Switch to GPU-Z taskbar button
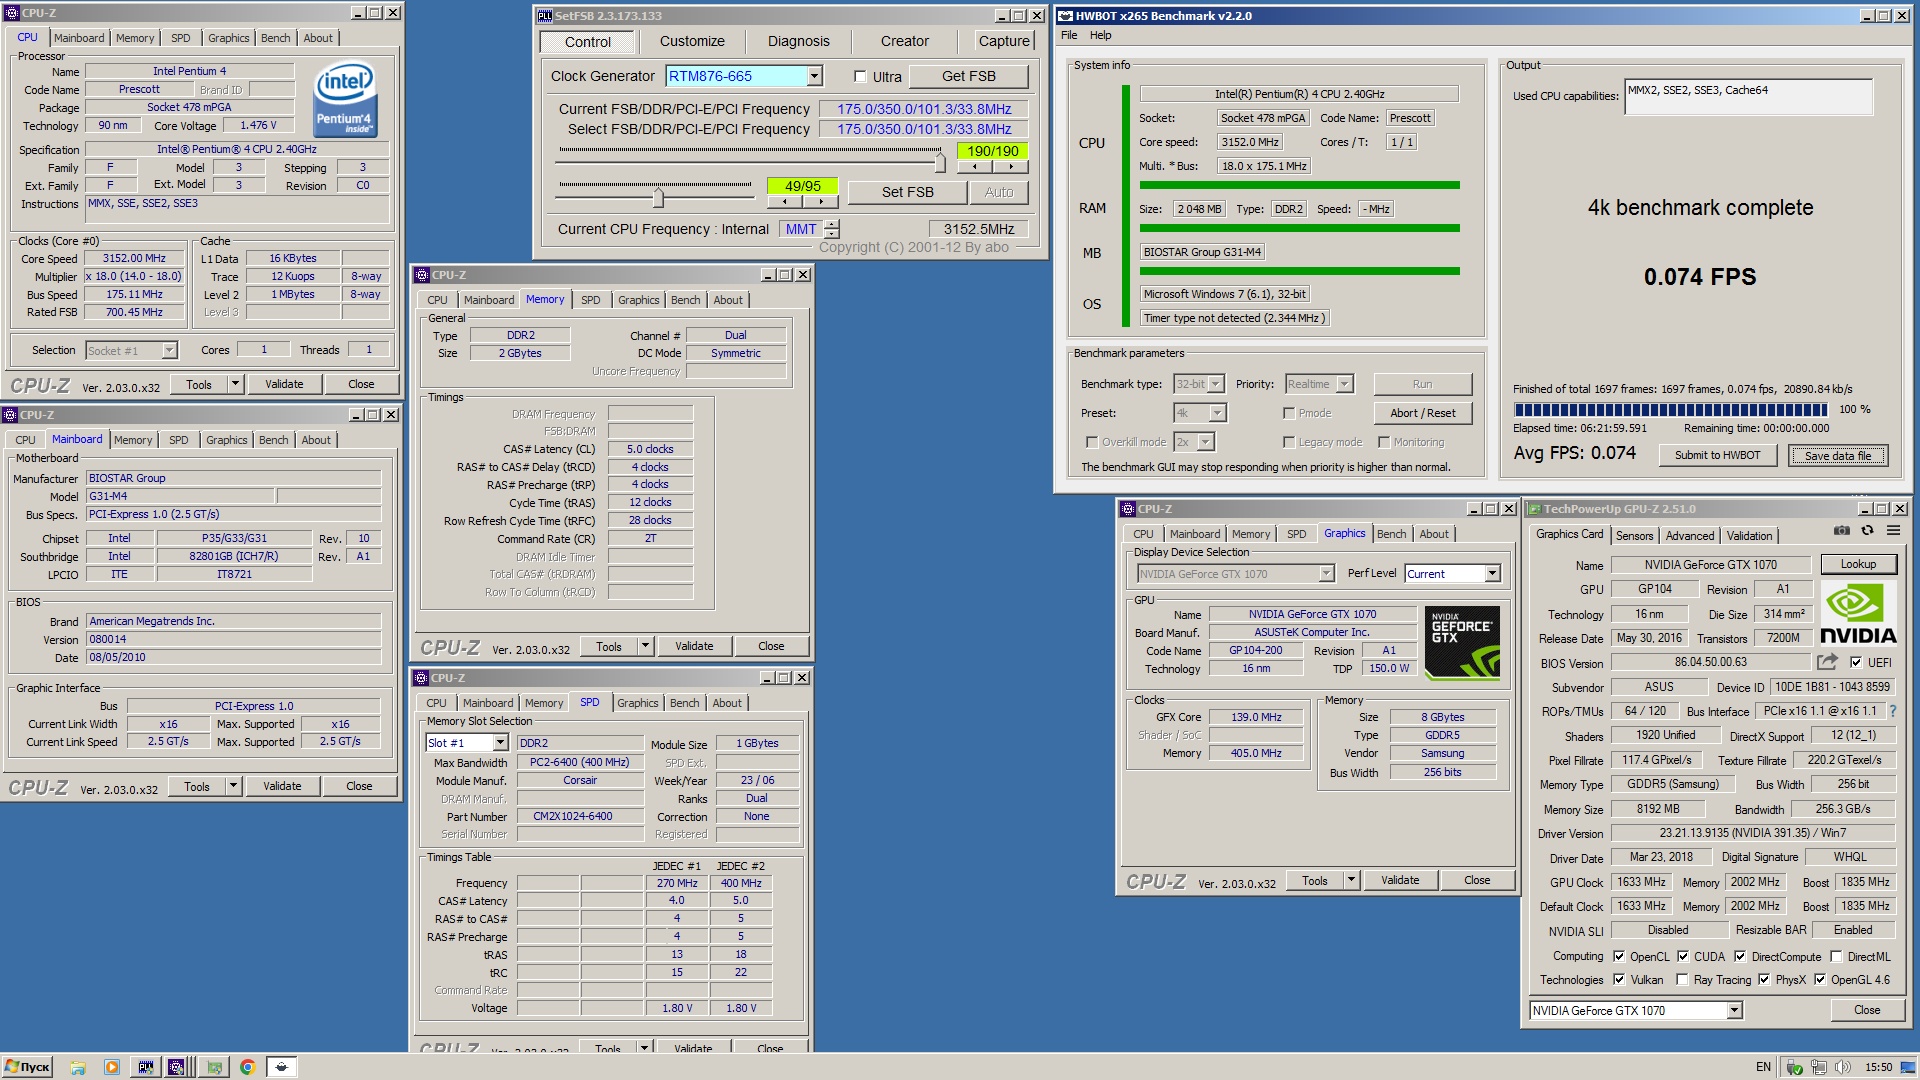This screenshot has width=1920, height=1080. coord(214,1067)
